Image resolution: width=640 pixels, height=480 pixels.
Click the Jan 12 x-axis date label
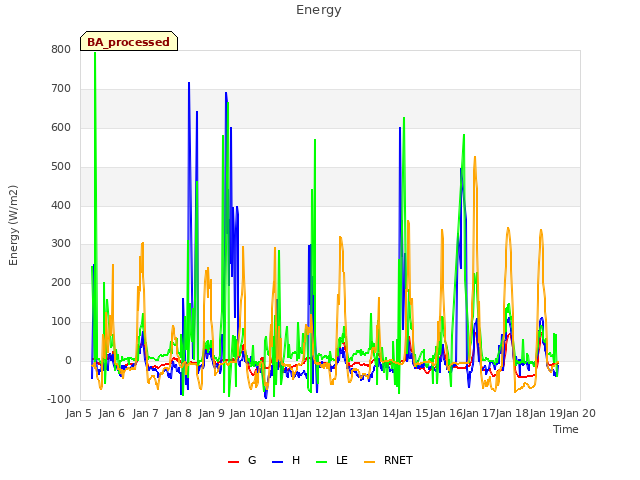pos(312,413)
